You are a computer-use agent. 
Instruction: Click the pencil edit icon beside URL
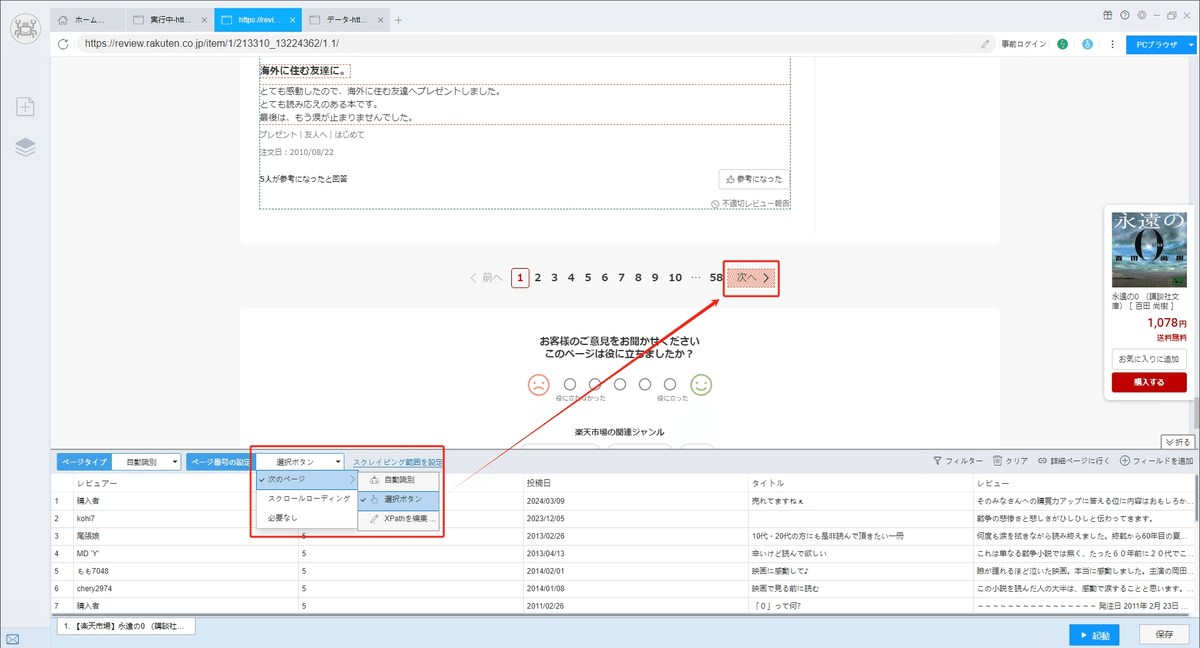(986, 44)
